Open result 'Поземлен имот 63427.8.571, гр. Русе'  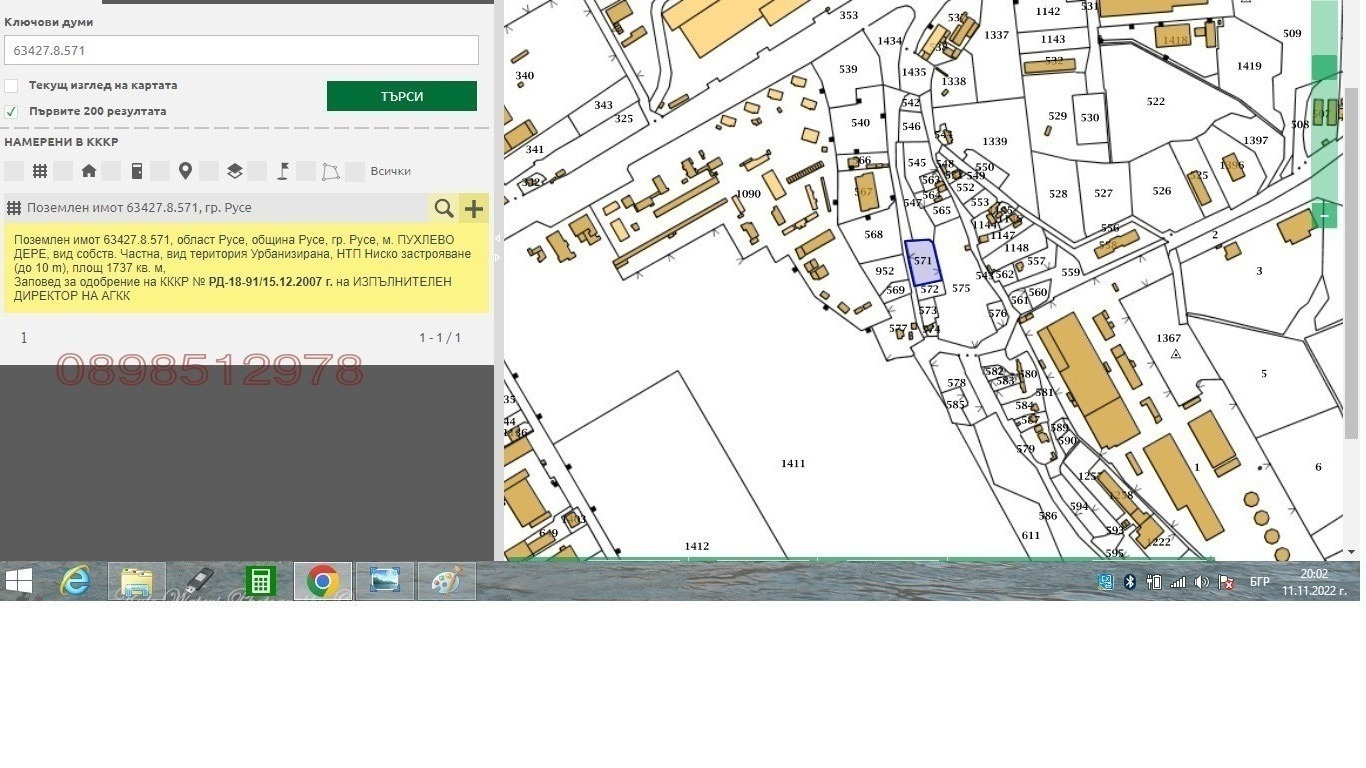139,208
